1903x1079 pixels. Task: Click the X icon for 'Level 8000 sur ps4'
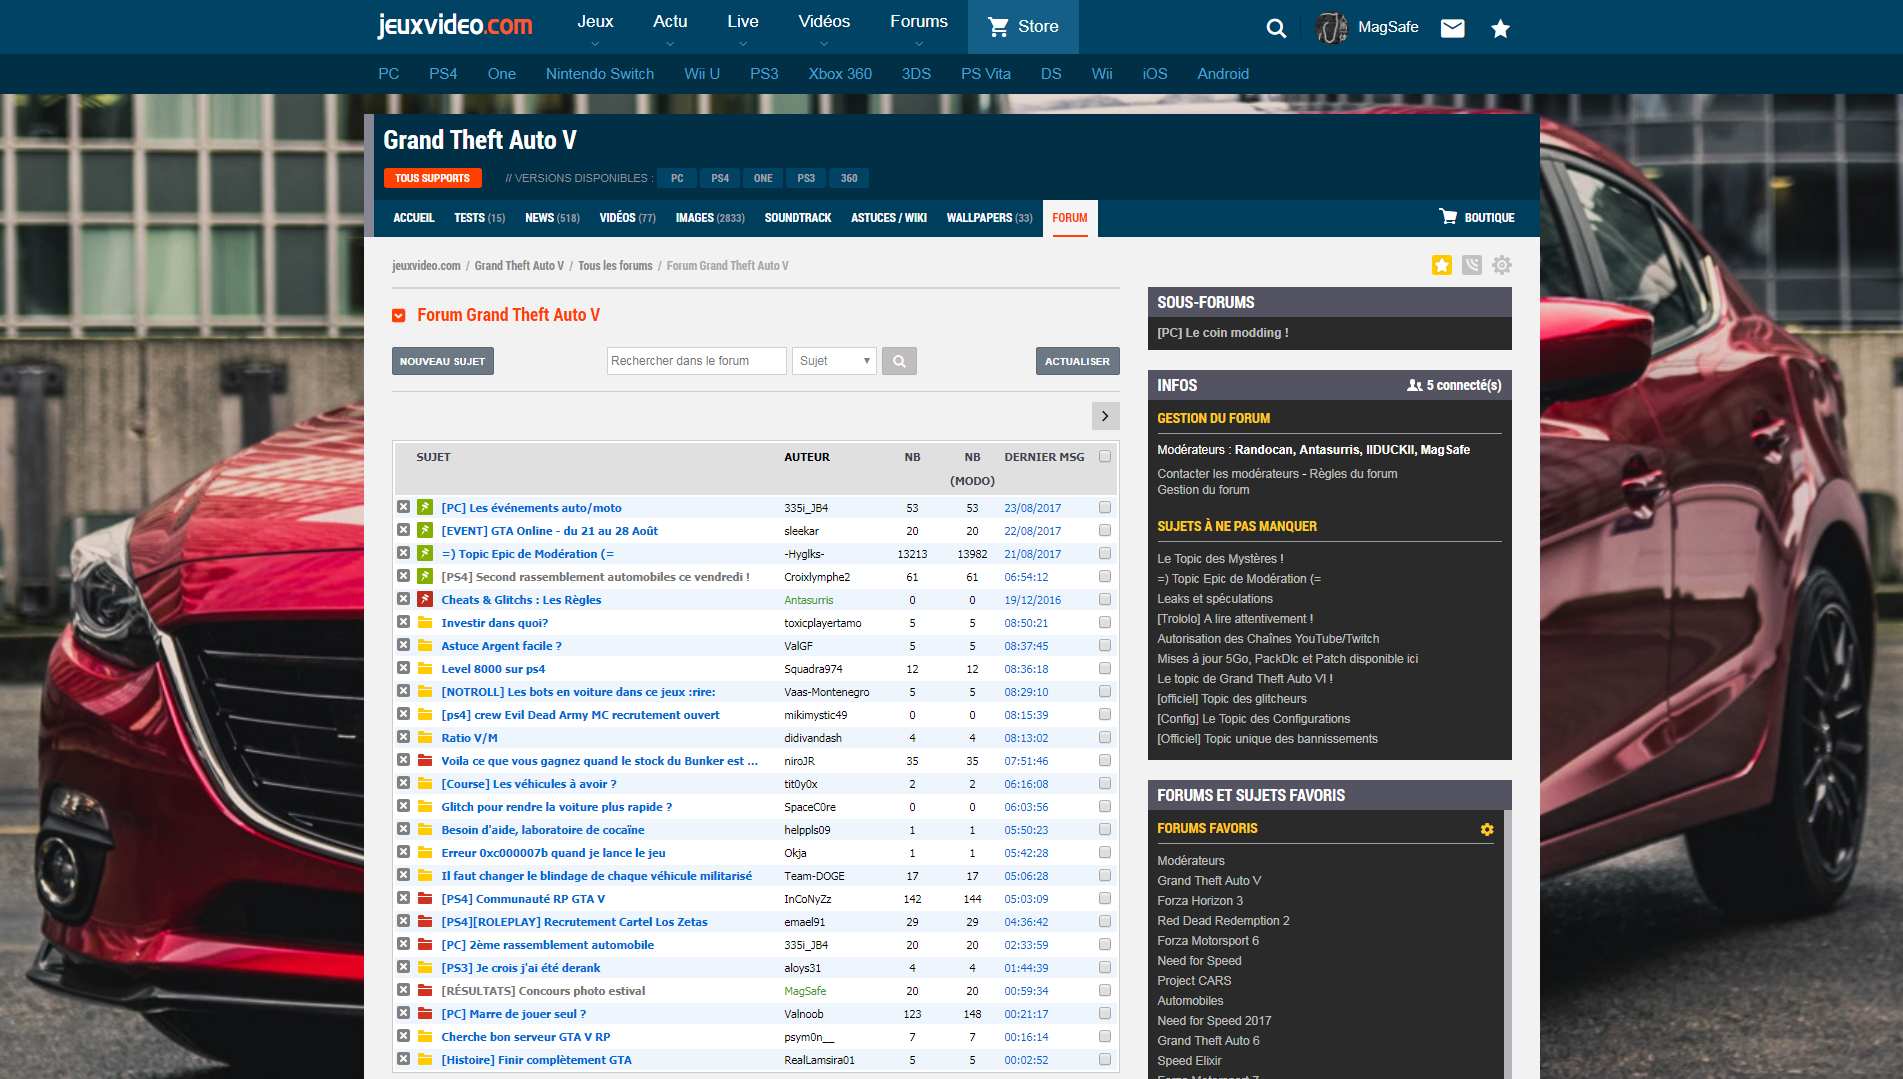pos(403,668)
